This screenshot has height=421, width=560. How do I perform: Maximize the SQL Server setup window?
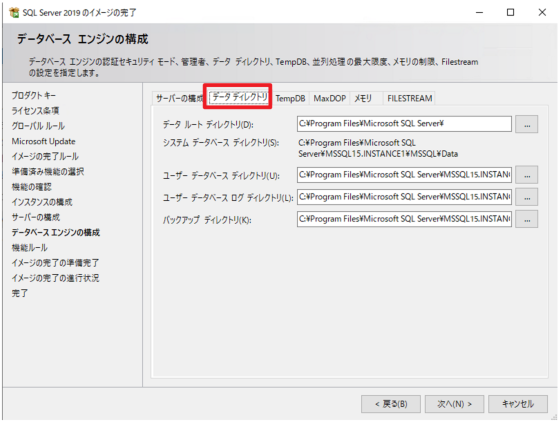tap(511, 12)
